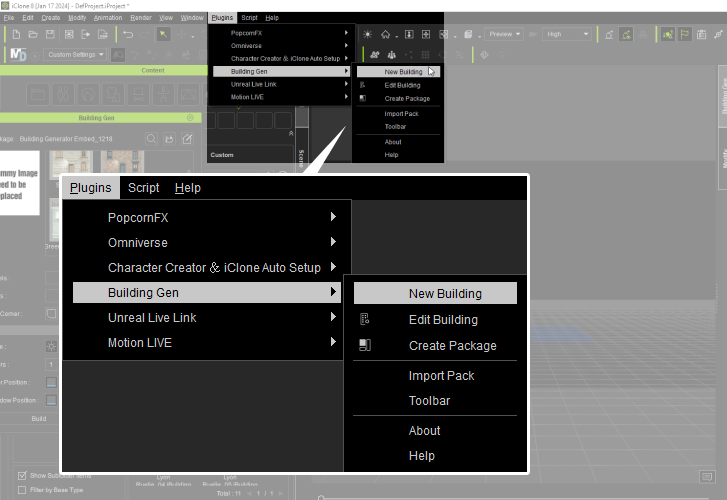Click the Export toolbar icon

(86, 34)
